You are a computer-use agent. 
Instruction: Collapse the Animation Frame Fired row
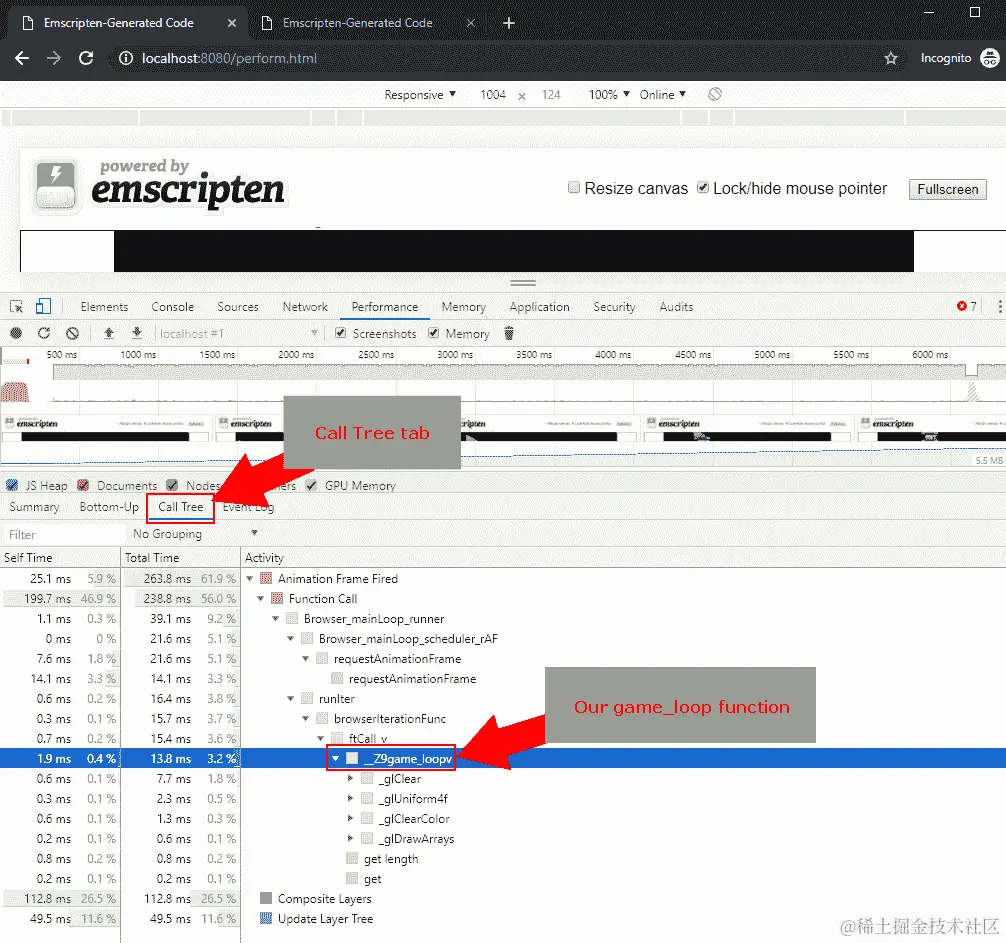250,579
